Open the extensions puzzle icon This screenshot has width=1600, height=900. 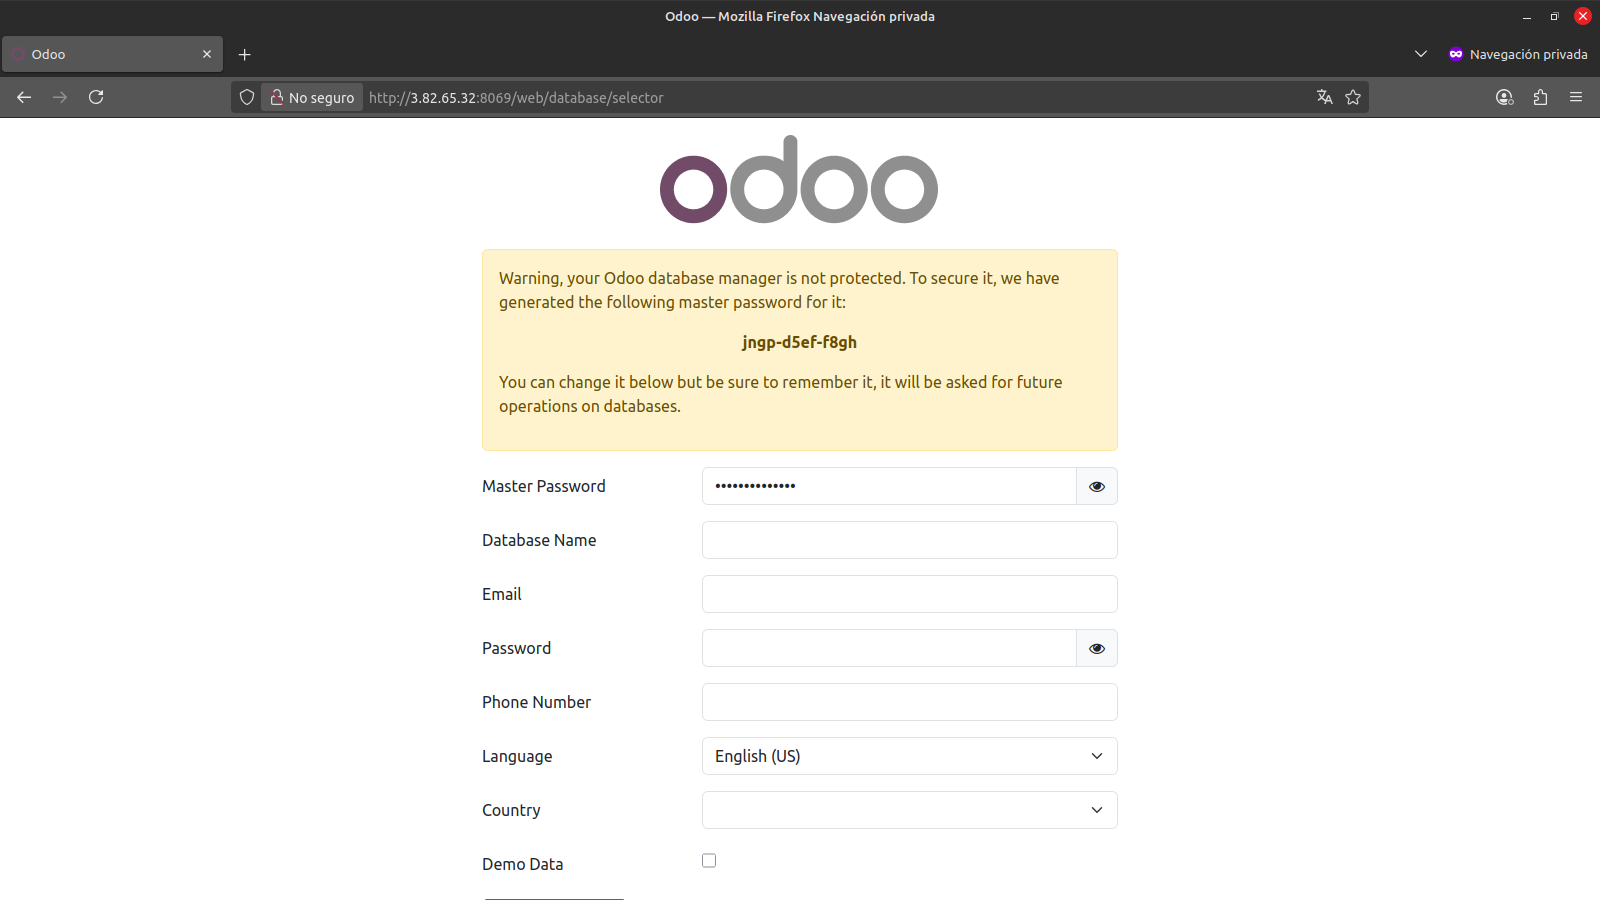coord(1540,97)
